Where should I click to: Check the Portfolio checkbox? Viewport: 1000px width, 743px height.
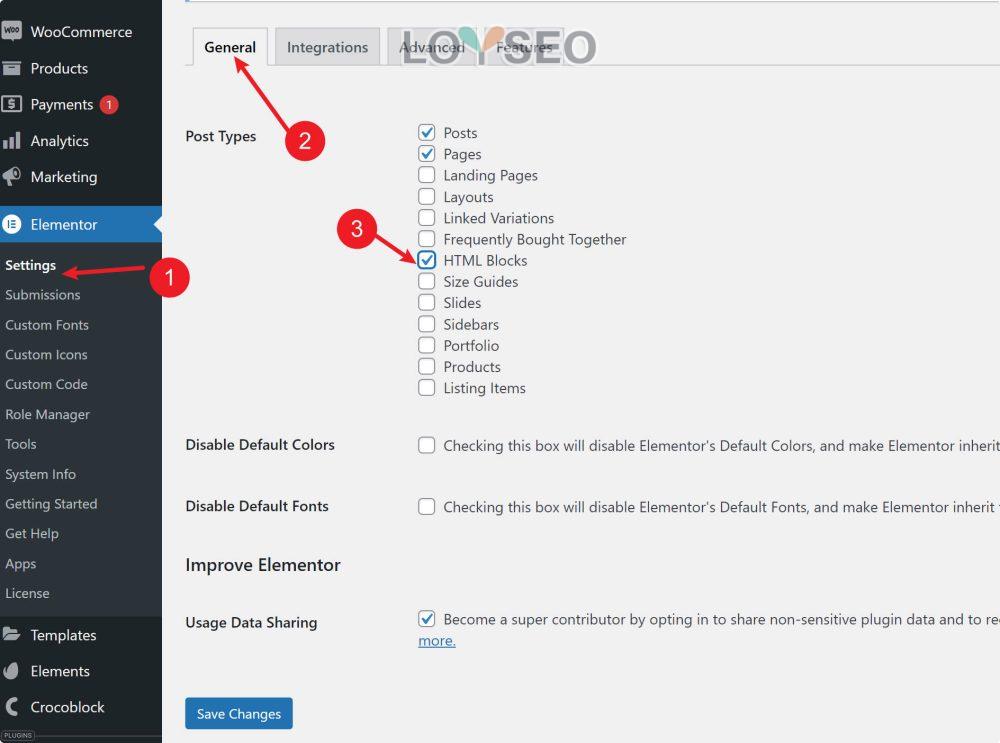click(427, 345)
